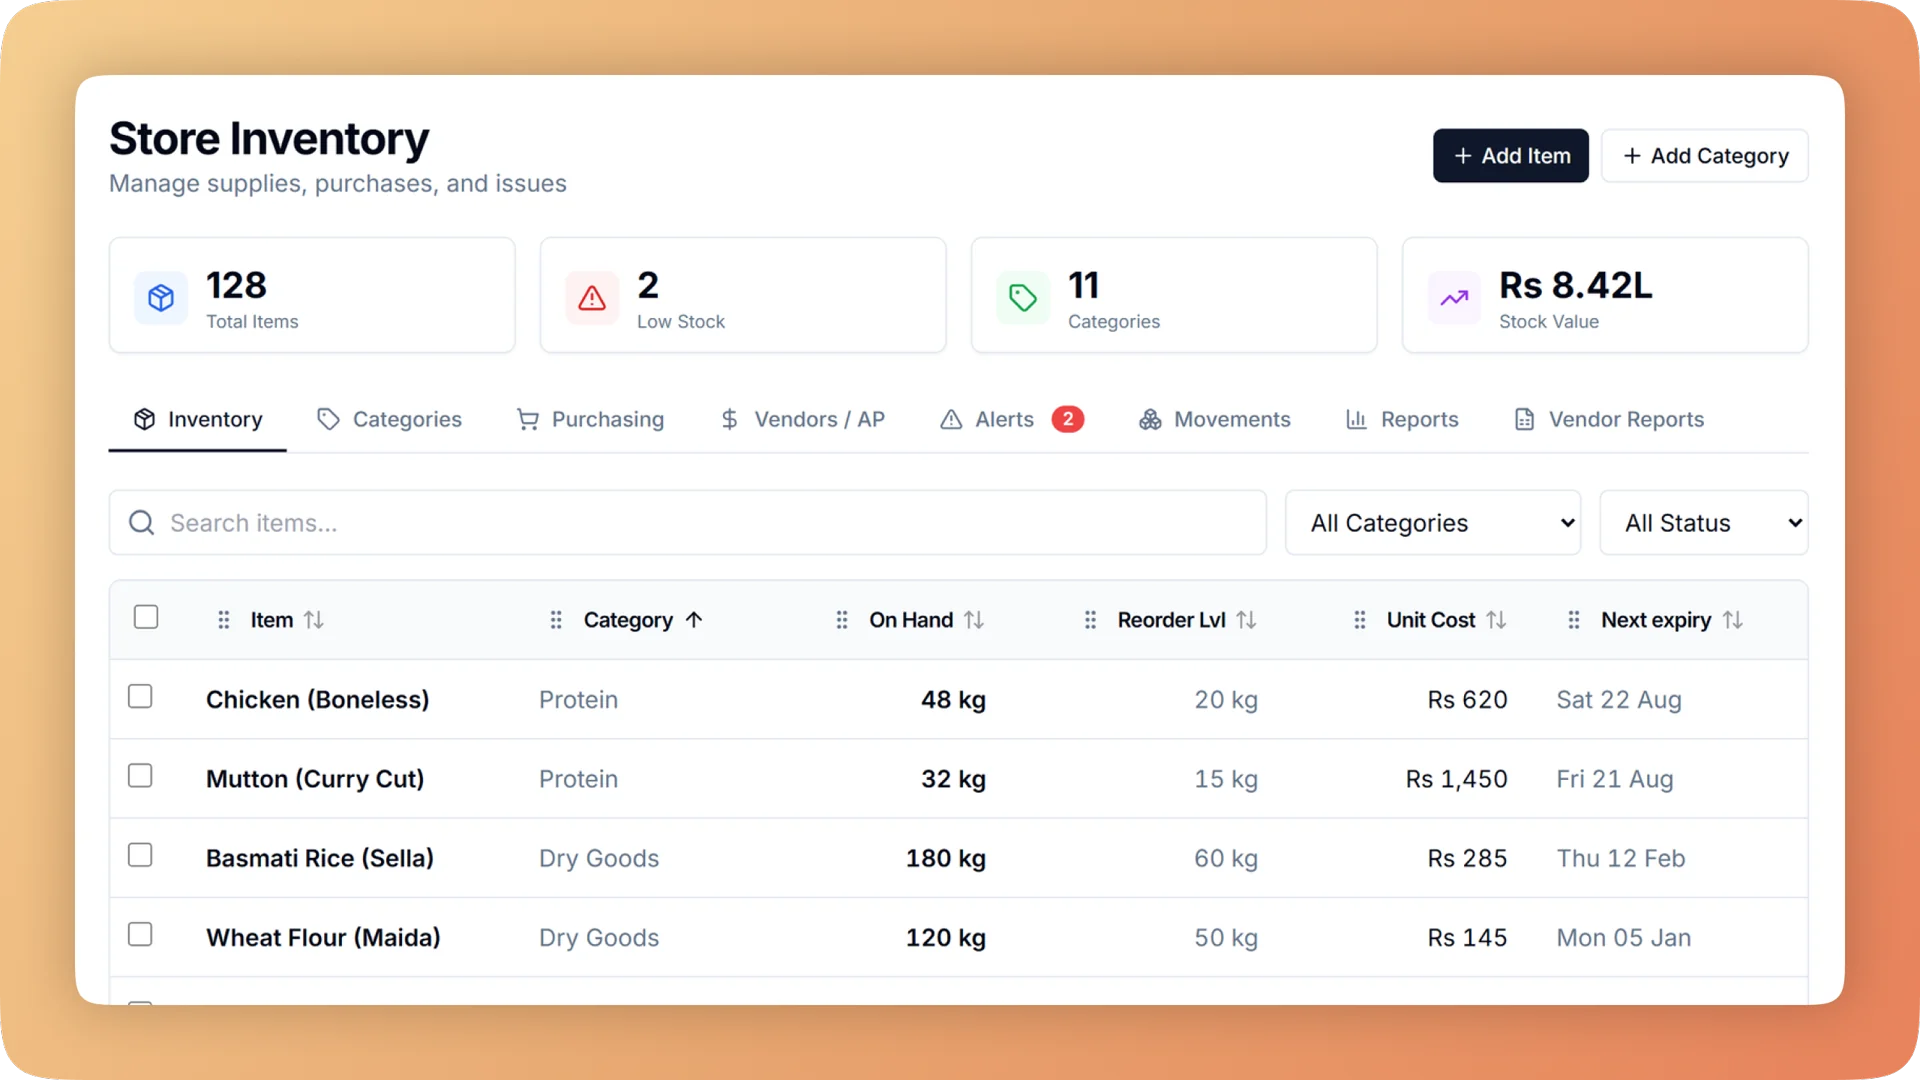The height and width of the screenshot is (1080, 1920).
Task: Click the Add Category button
Action: pos(1705,156)
